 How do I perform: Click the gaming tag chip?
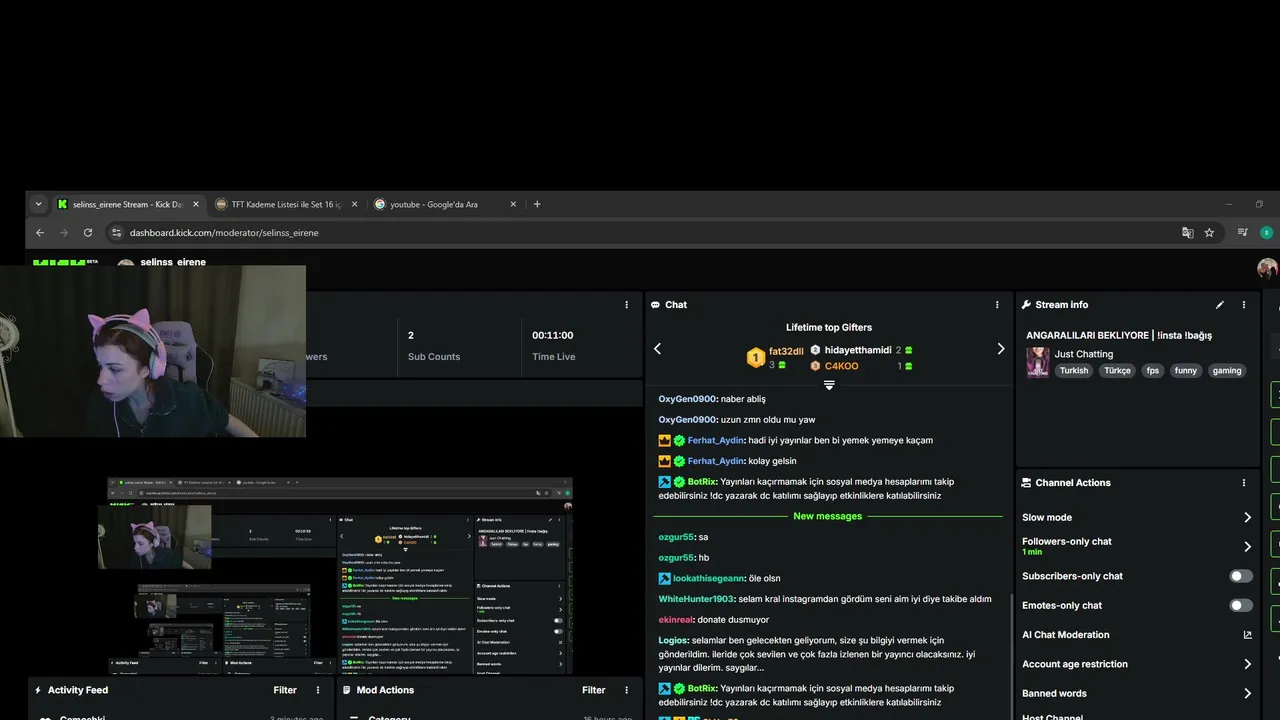(x=1227, y=370)
